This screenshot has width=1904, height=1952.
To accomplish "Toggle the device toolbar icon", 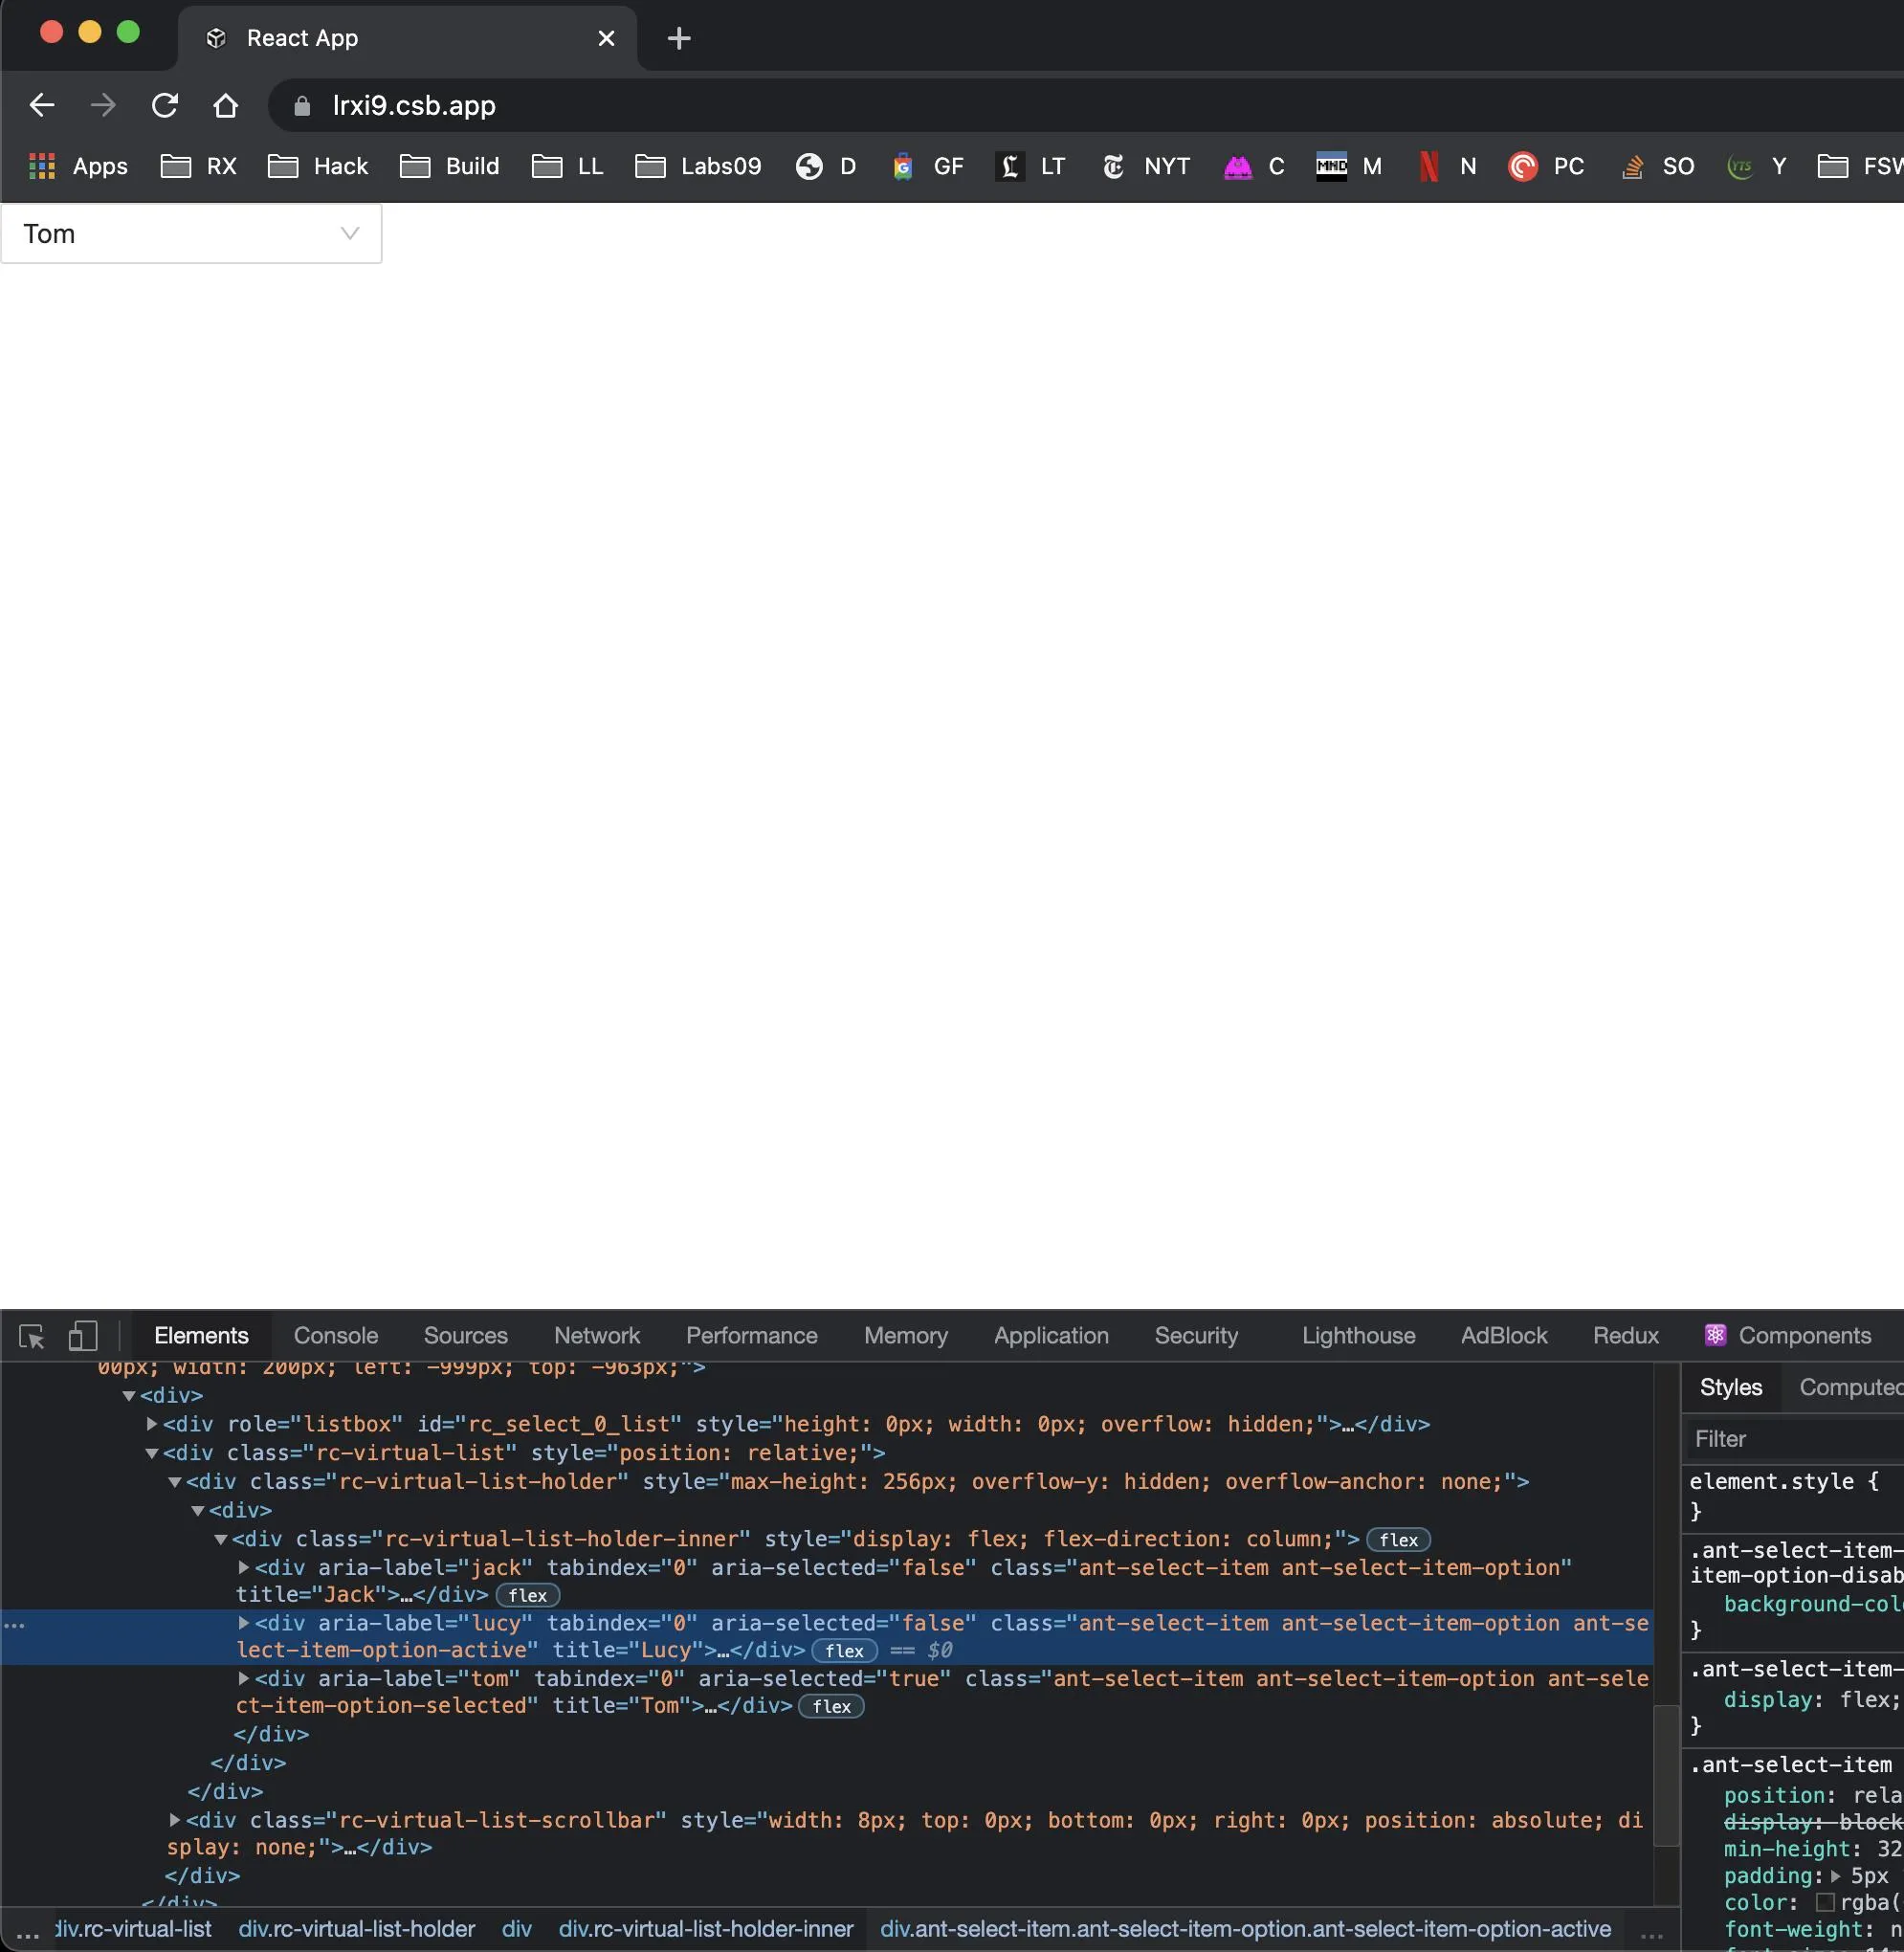I will (82, 1336).
